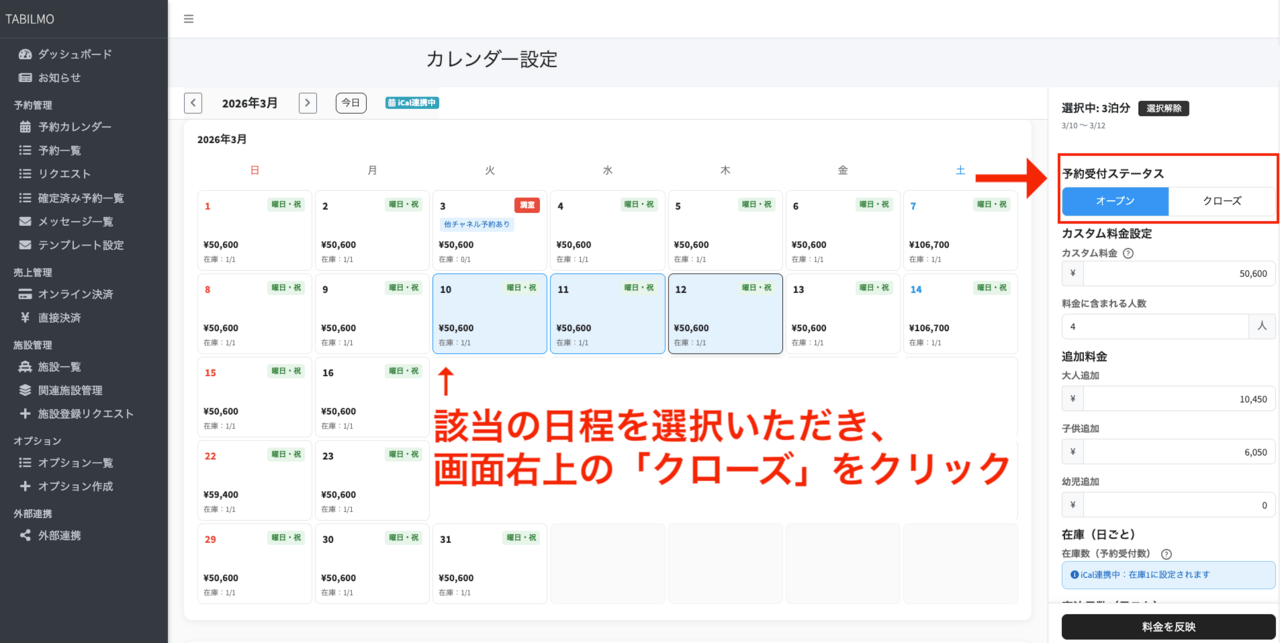Viewport: 1280px width, 643px height.
Task: Click the オンライン決済 credit card icon
Action: [25, 294]
